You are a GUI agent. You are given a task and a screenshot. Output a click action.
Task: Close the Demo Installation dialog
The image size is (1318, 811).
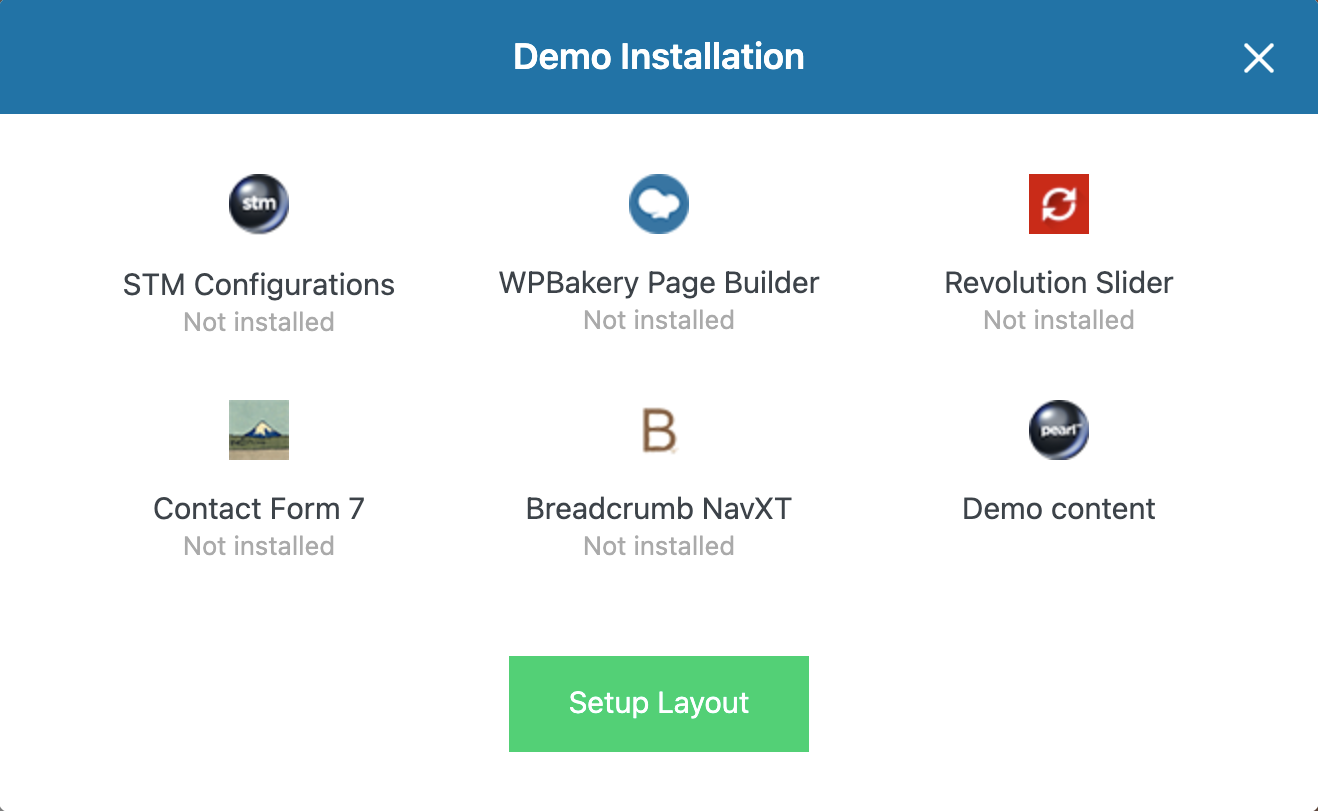[x=1259, y=58]
